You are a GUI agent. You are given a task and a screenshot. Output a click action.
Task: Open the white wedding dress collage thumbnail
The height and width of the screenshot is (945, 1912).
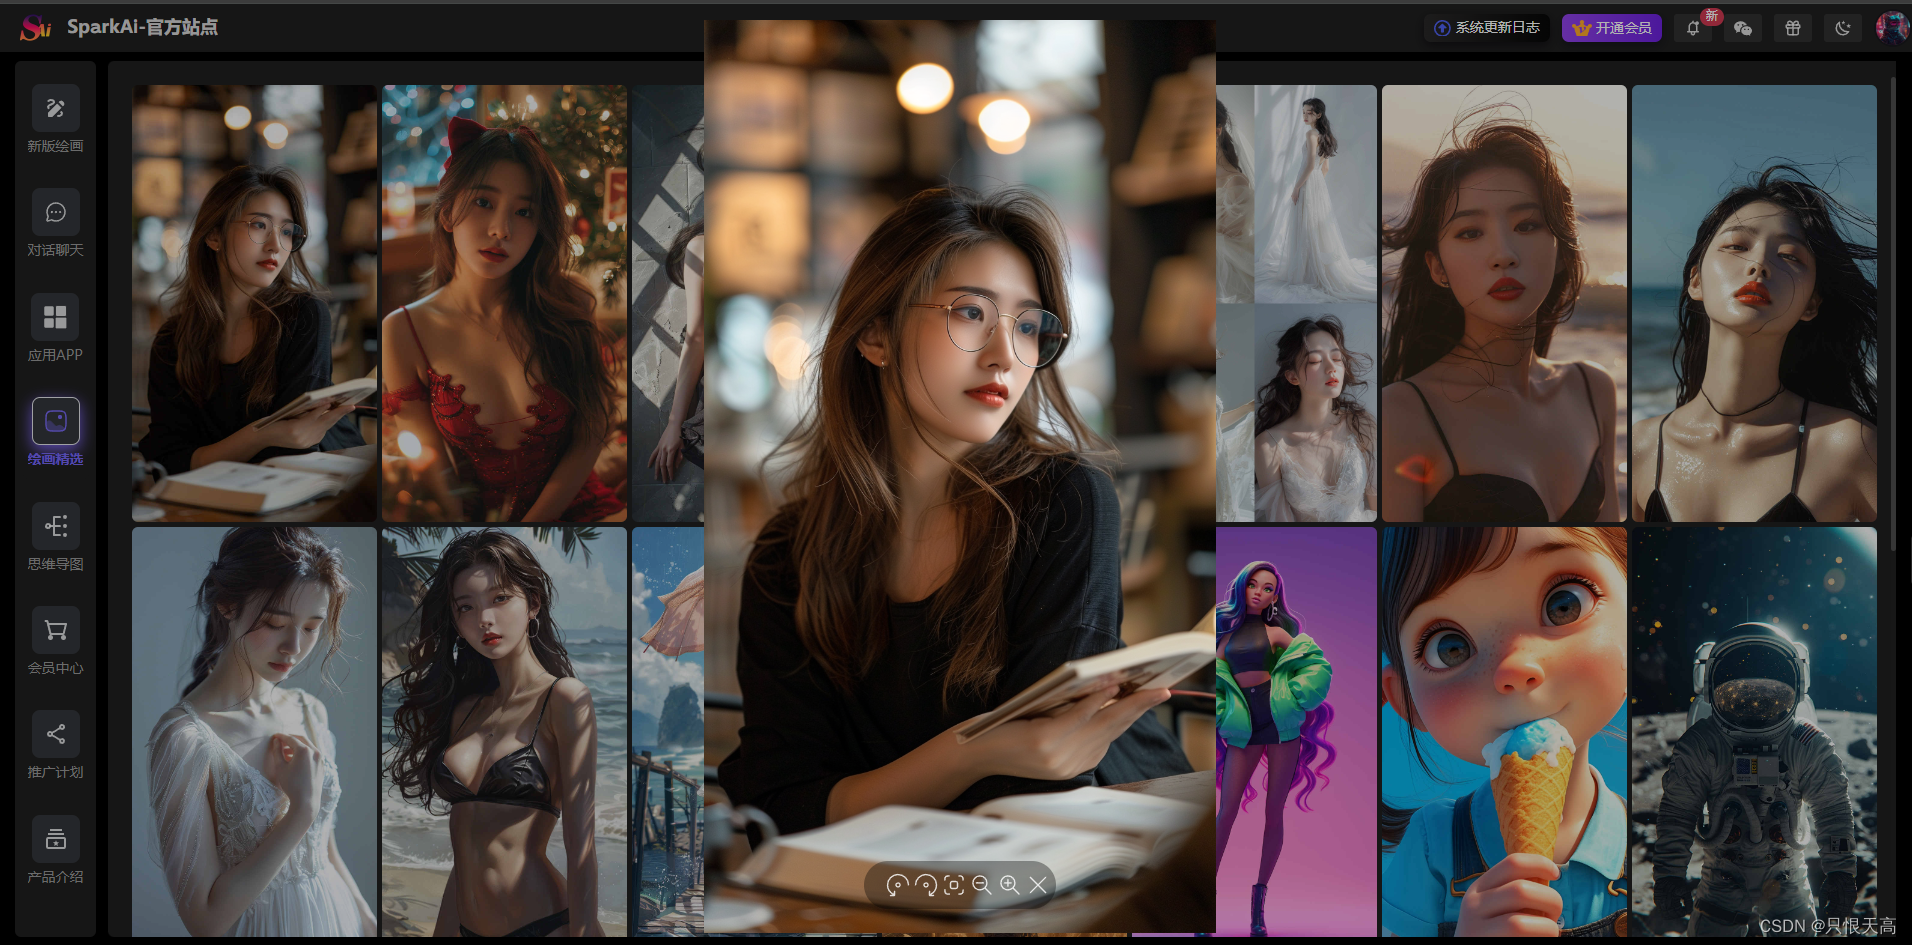(1297, 303)
